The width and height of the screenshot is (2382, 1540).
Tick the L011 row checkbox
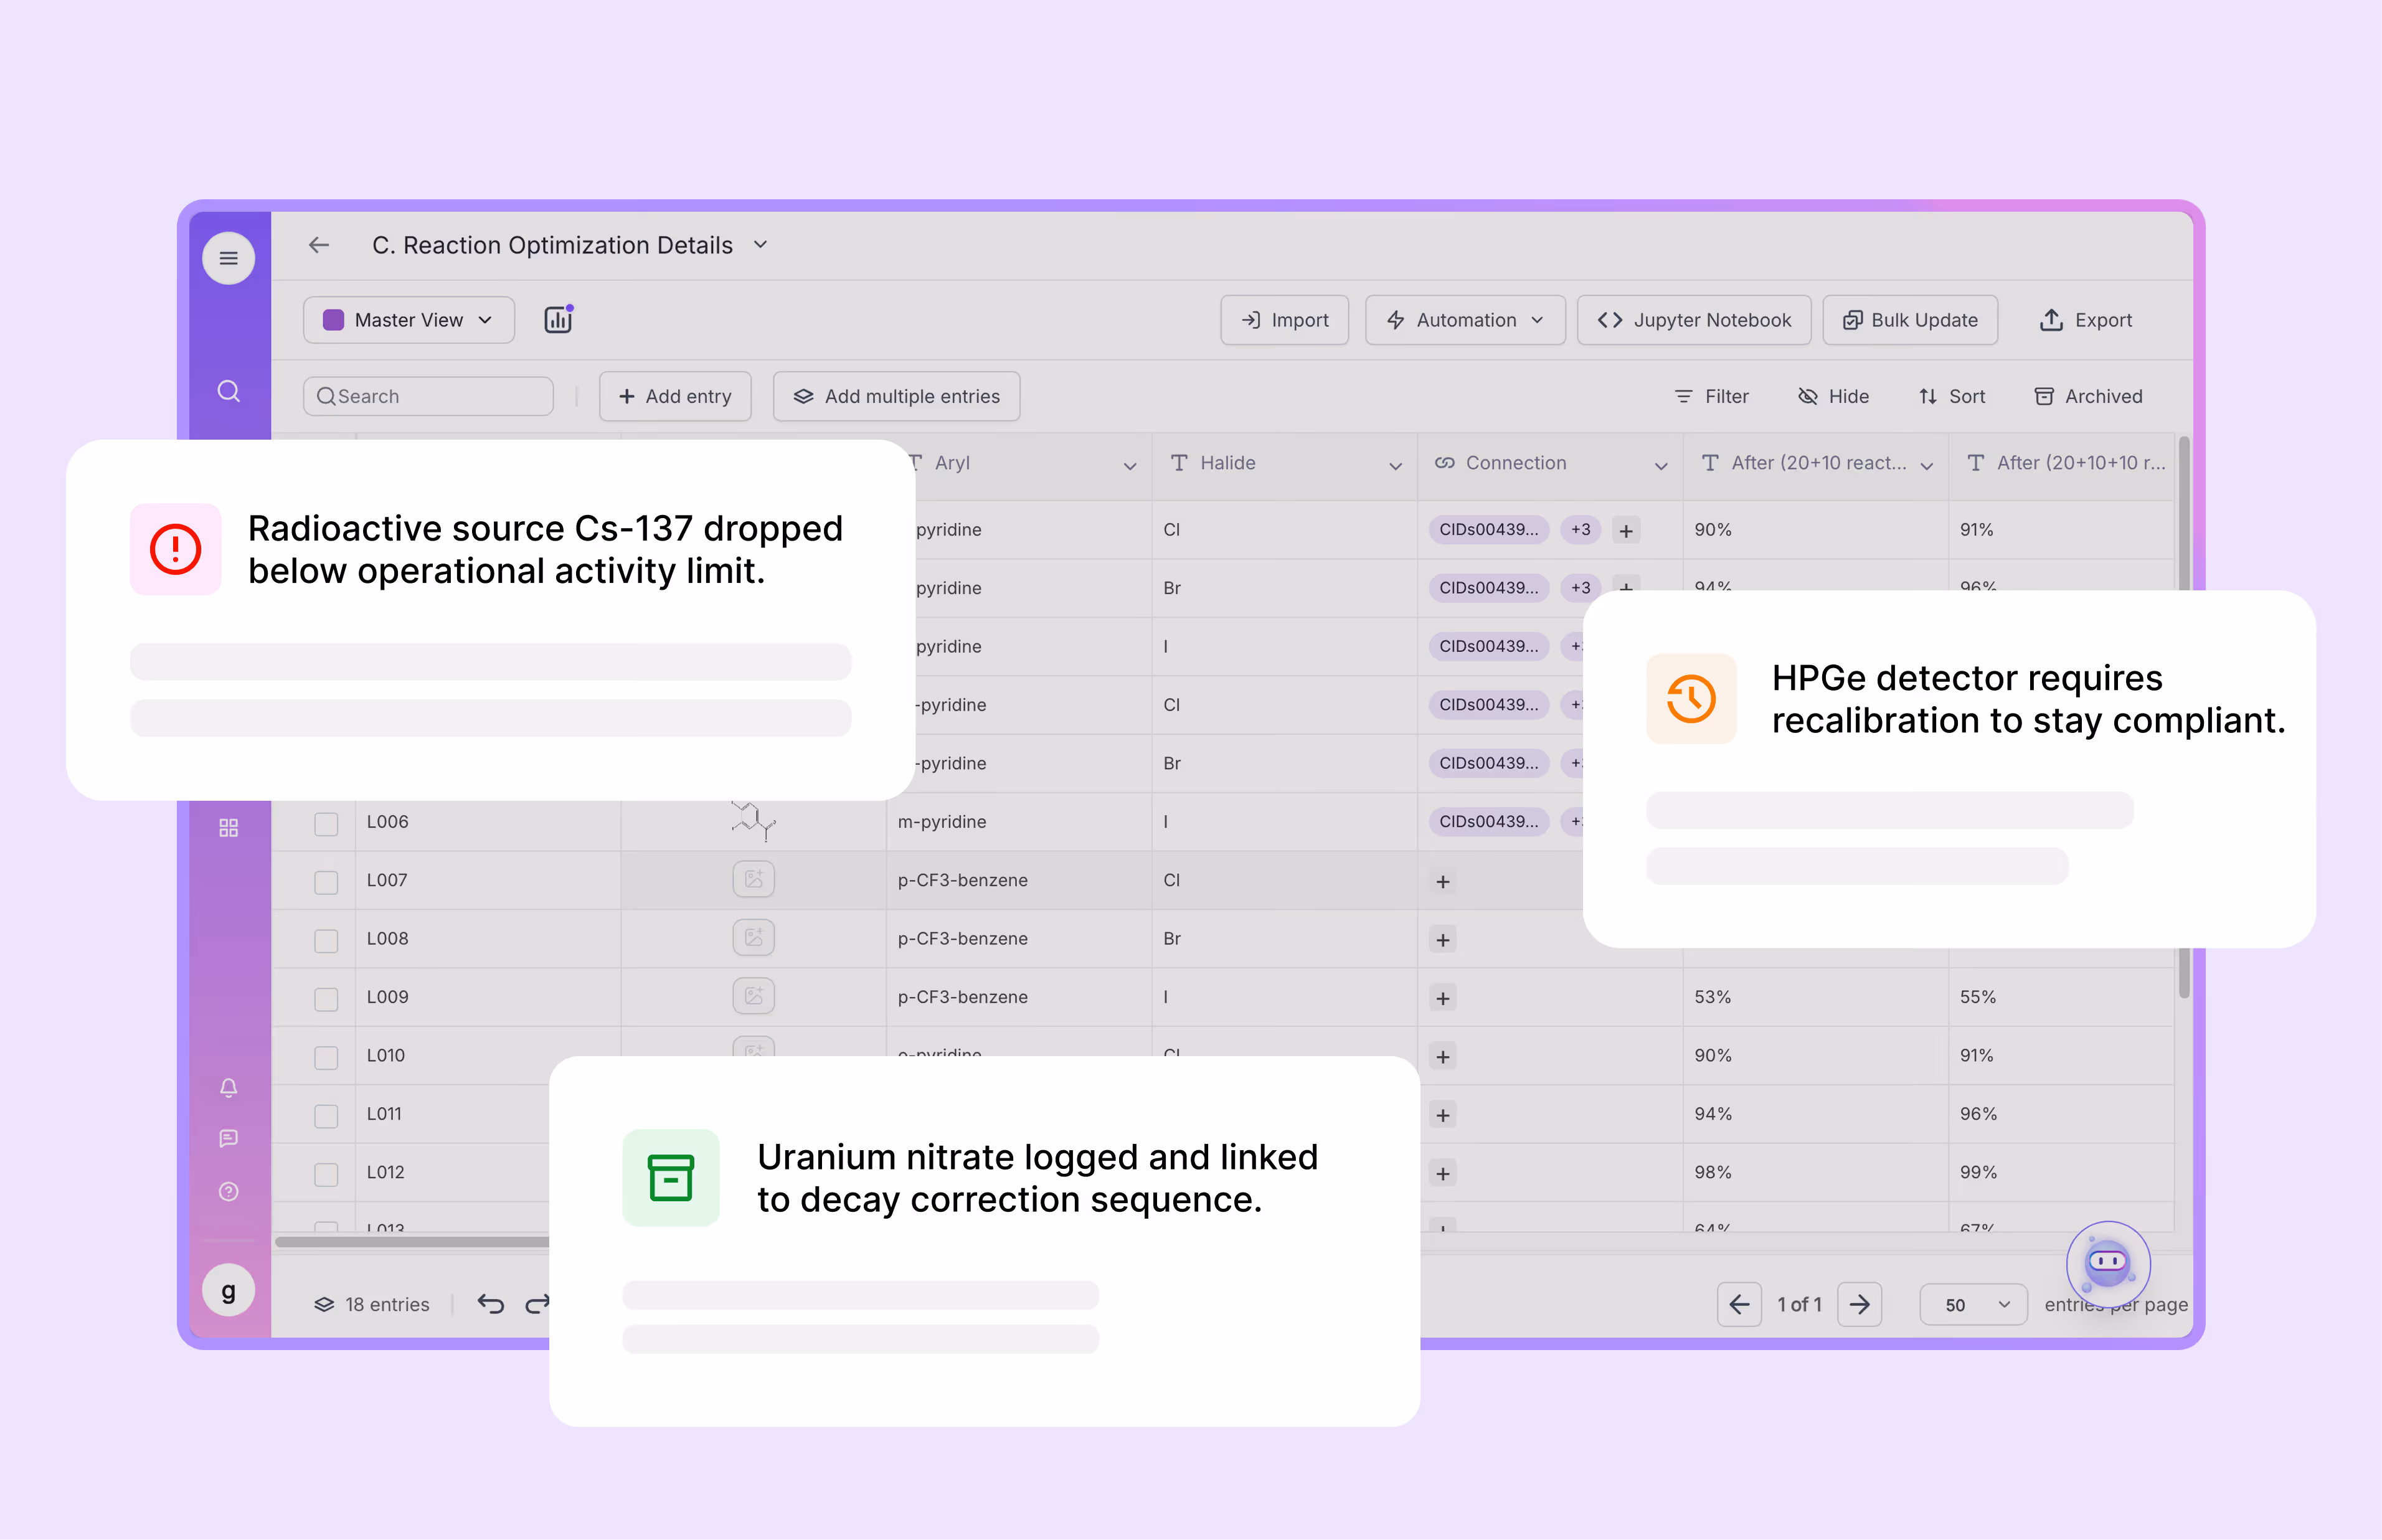click(326, 1115)
